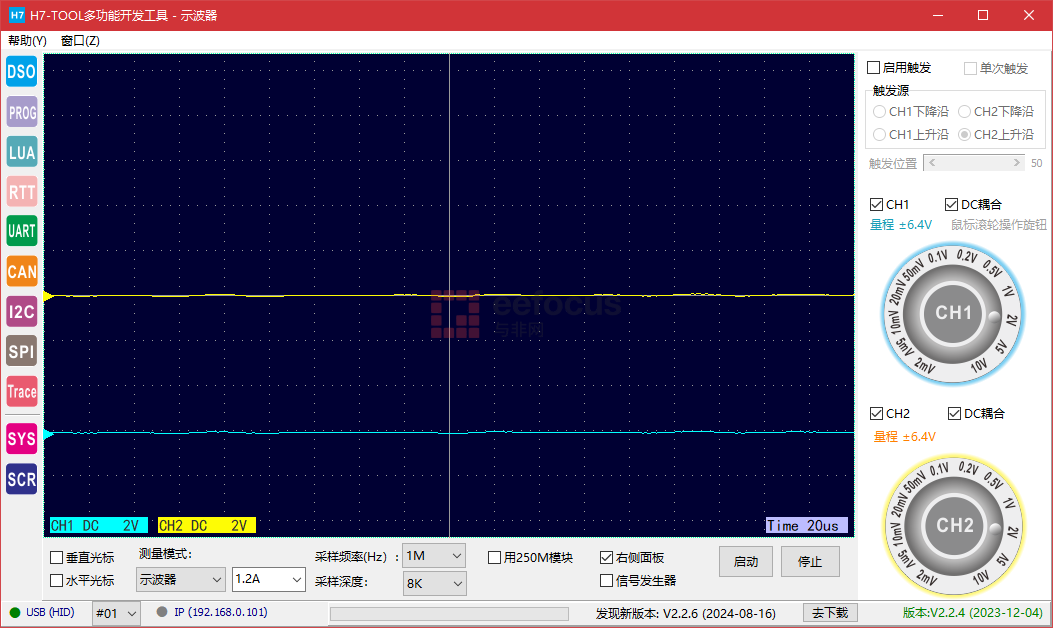Uncheck the CH1 channel checkbox
The image size is (1053, 628).
point(876,204)
